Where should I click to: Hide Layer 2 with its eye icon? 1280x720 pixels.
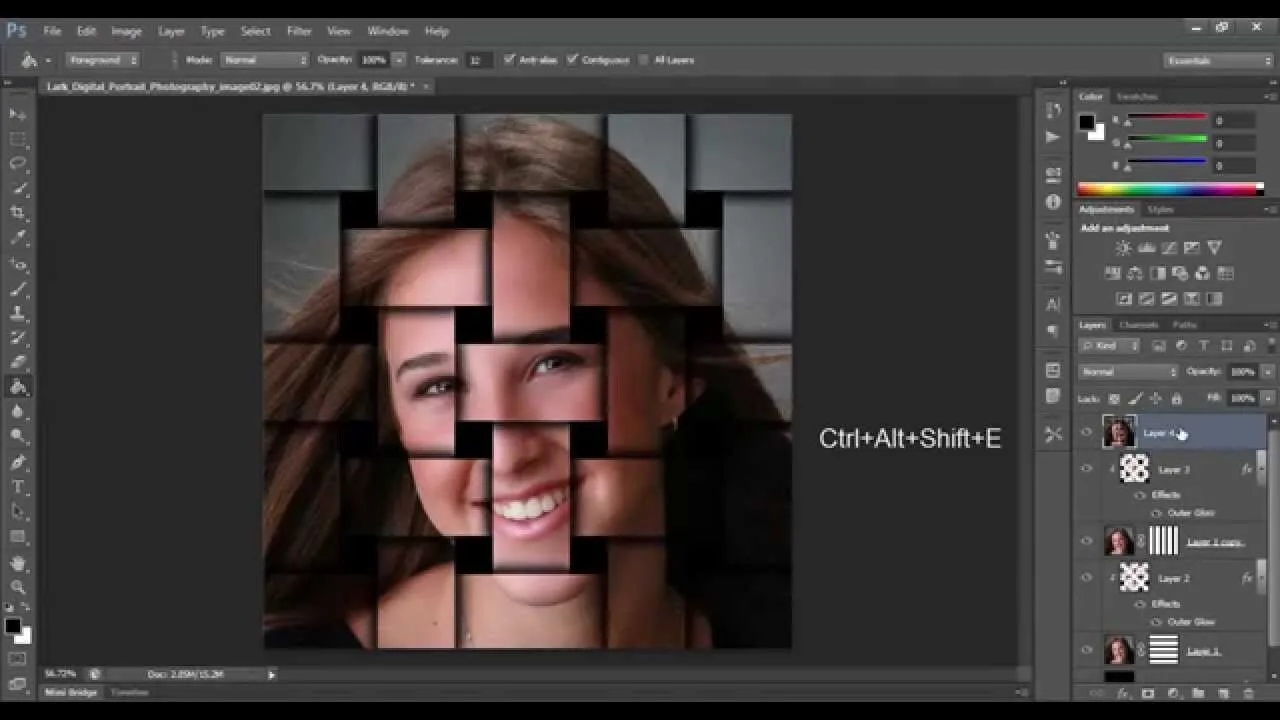pos(1087,578)
